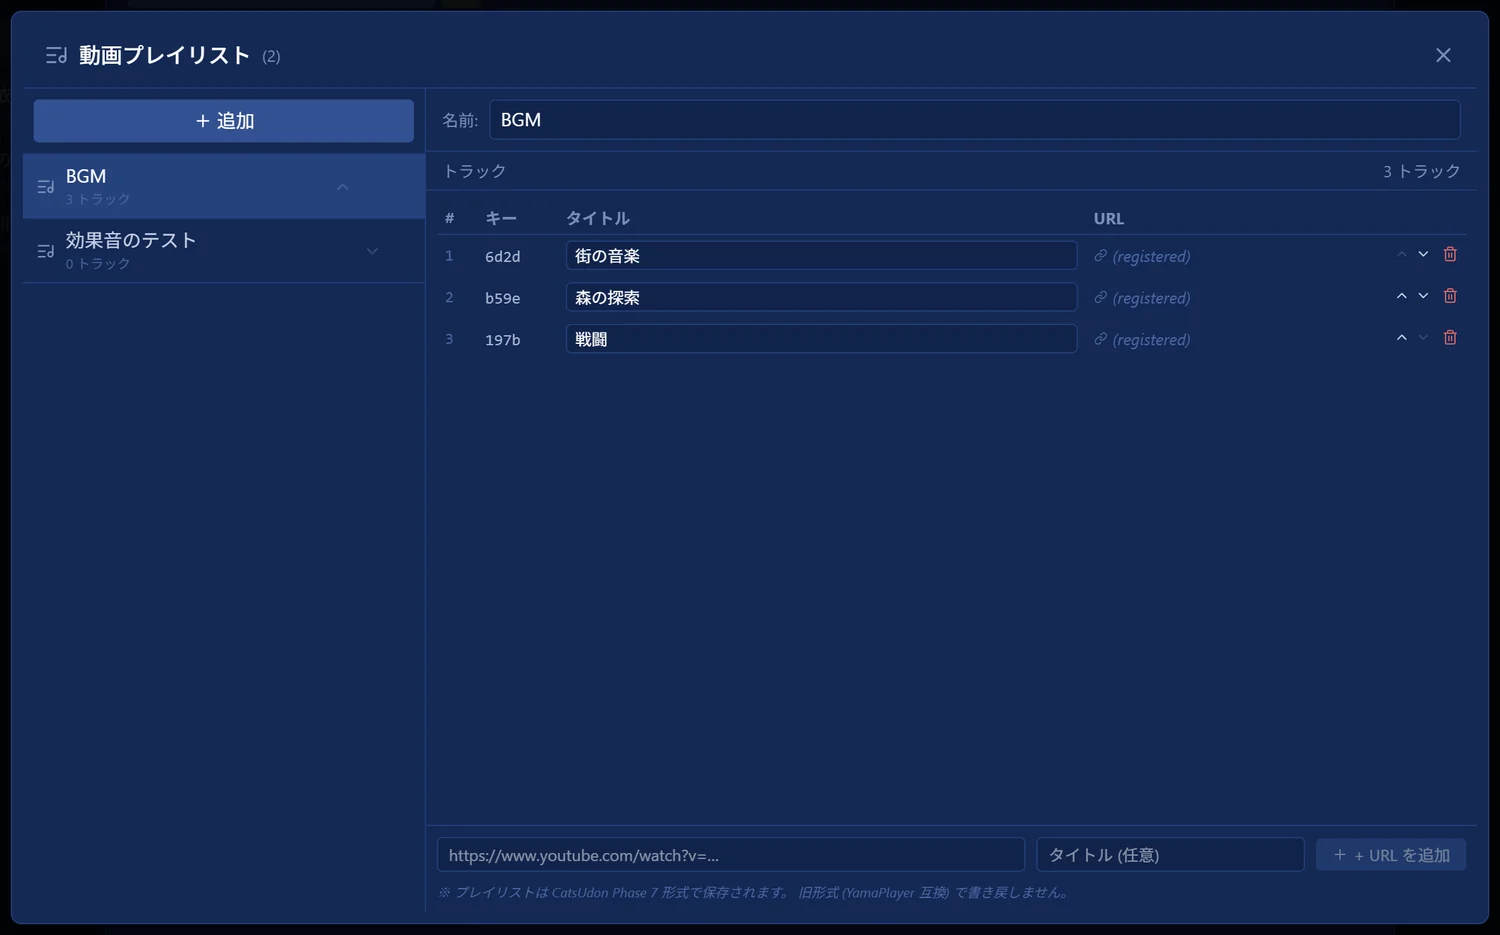Expand the 効果音のテスト playlist entry
The height and width of the screenshot is (935, 1500).
[x=372, y=251]
